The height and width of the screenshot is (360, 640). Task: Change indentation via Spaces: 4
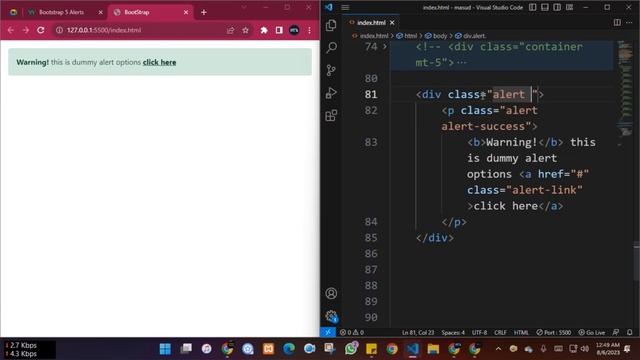tap(453, 332)
